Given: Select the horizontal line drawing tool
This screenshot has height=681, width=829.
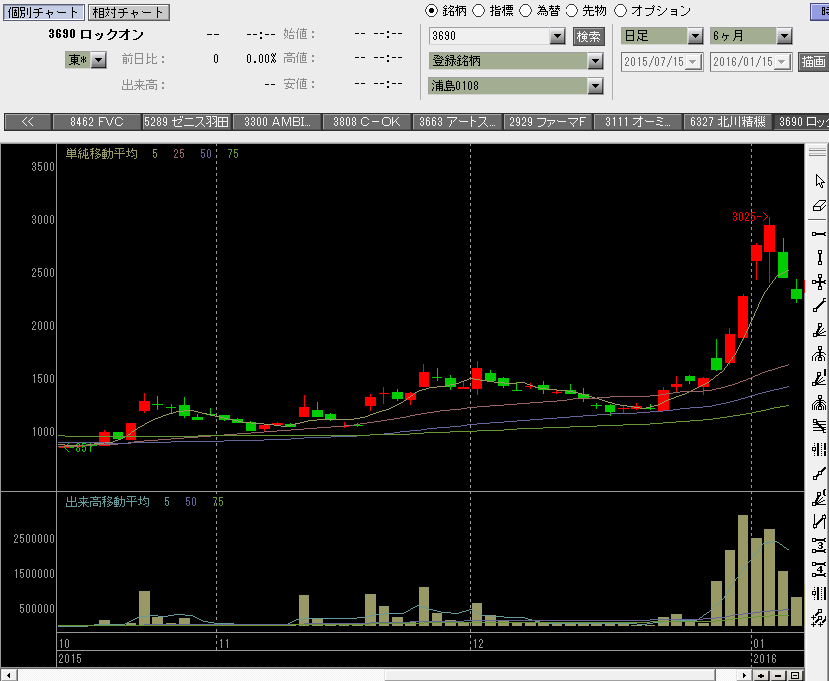Looking at the screenshot, I should (819, 234).
